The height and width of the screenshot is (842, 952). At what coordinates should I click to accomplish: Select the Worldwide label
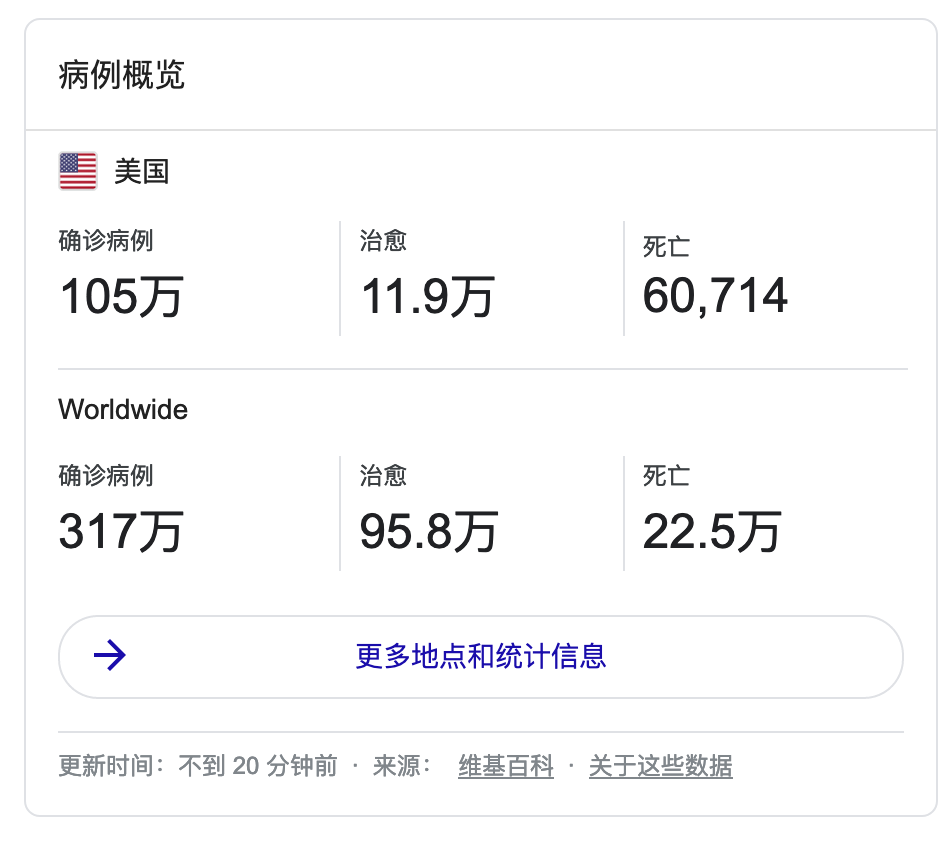coord(123,409)
